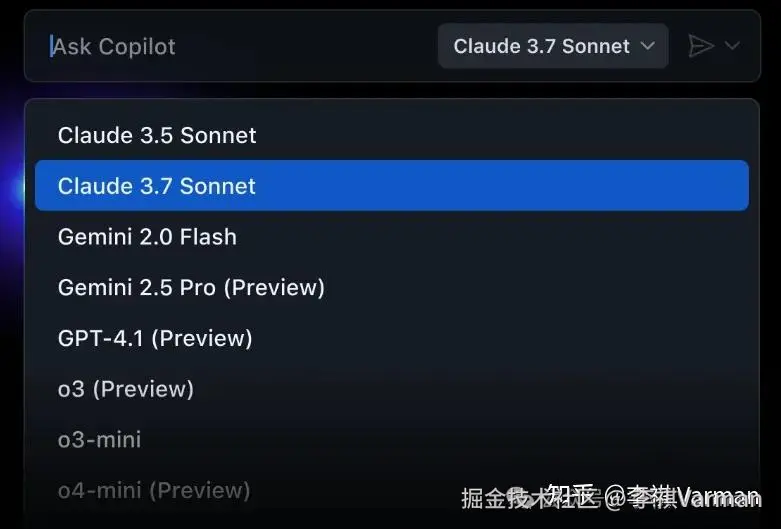Pick Gemini 2.5 Pro (Preview) model
This screenshot has width=781, height=529.
tap(191, 288)
